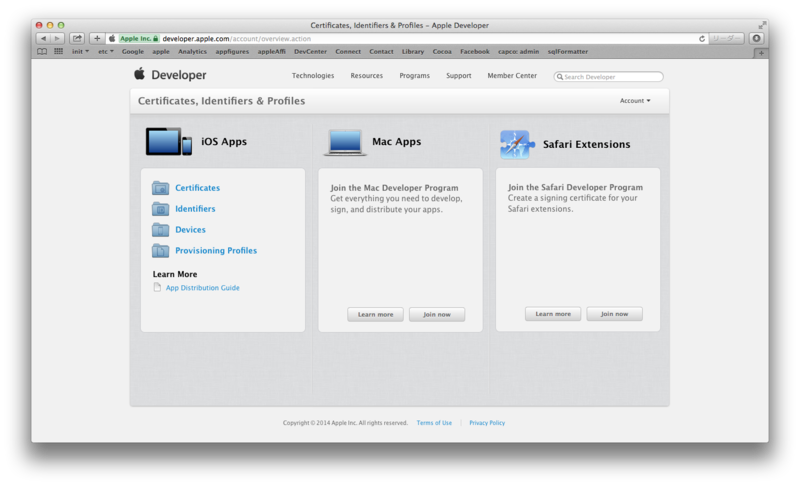
Task: Click the Certificates folder icon
Action: (x=160, y=188)
